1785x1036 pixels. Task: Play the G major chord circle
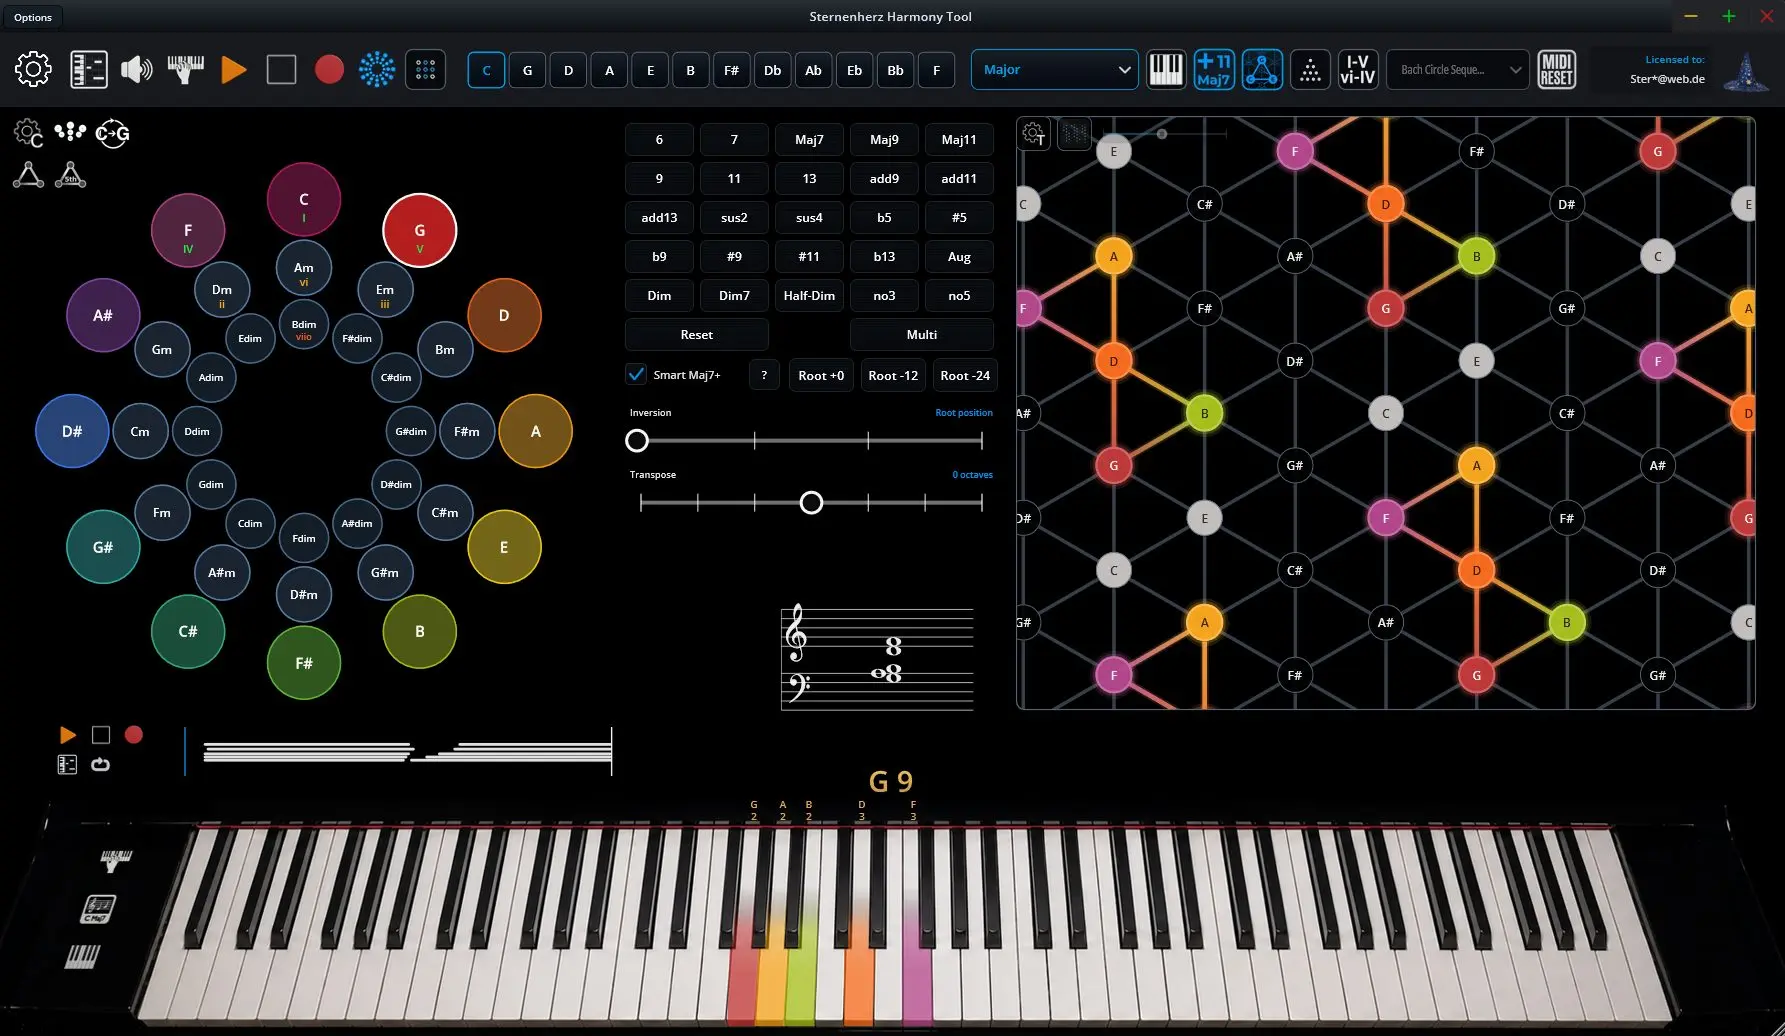click(x=420, y=230)
